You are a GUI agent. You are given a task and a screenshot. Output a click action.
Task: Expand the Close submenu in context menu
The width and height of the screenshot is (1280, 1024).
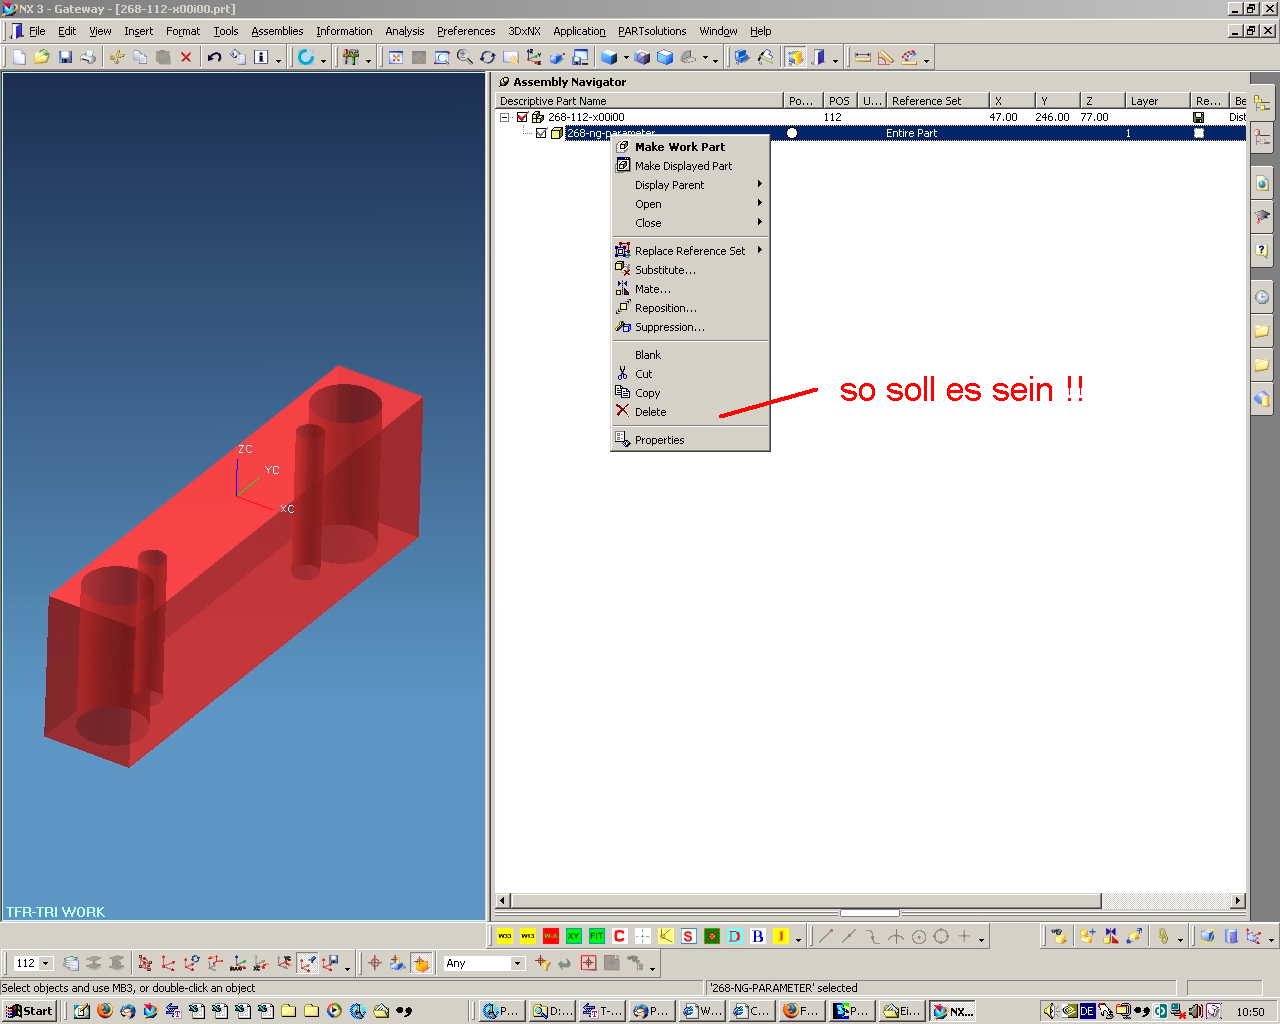click(690, 223)
